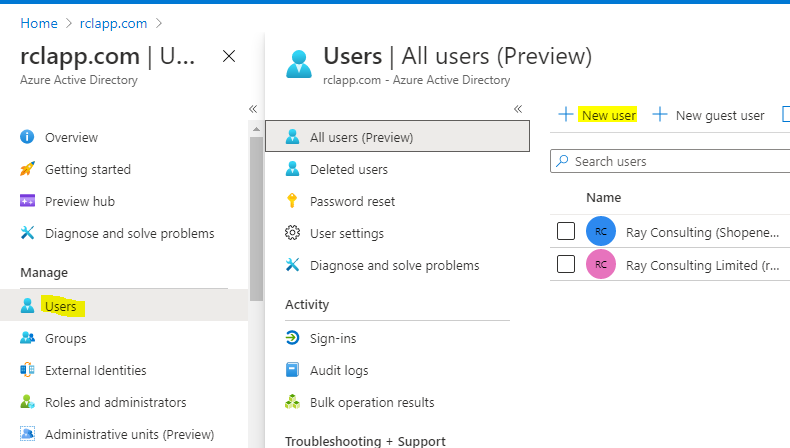Click the Overview info icon
This screenshot has height=448, width=790.
(27, 137)
